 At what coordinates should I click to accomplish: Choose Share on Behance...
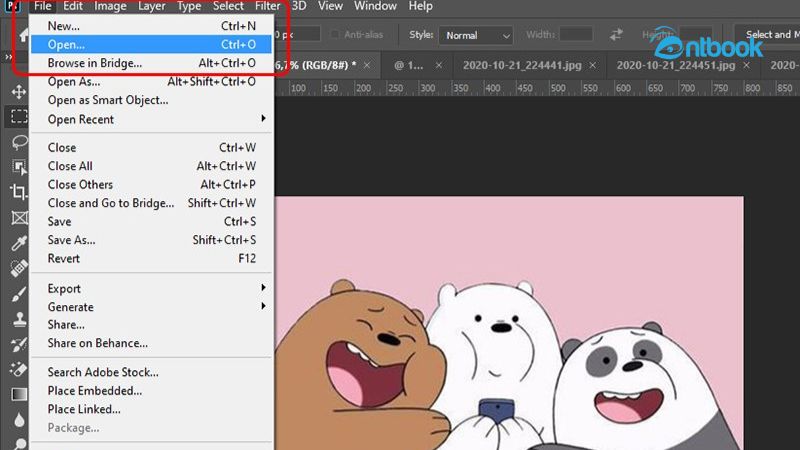[152, 343]
